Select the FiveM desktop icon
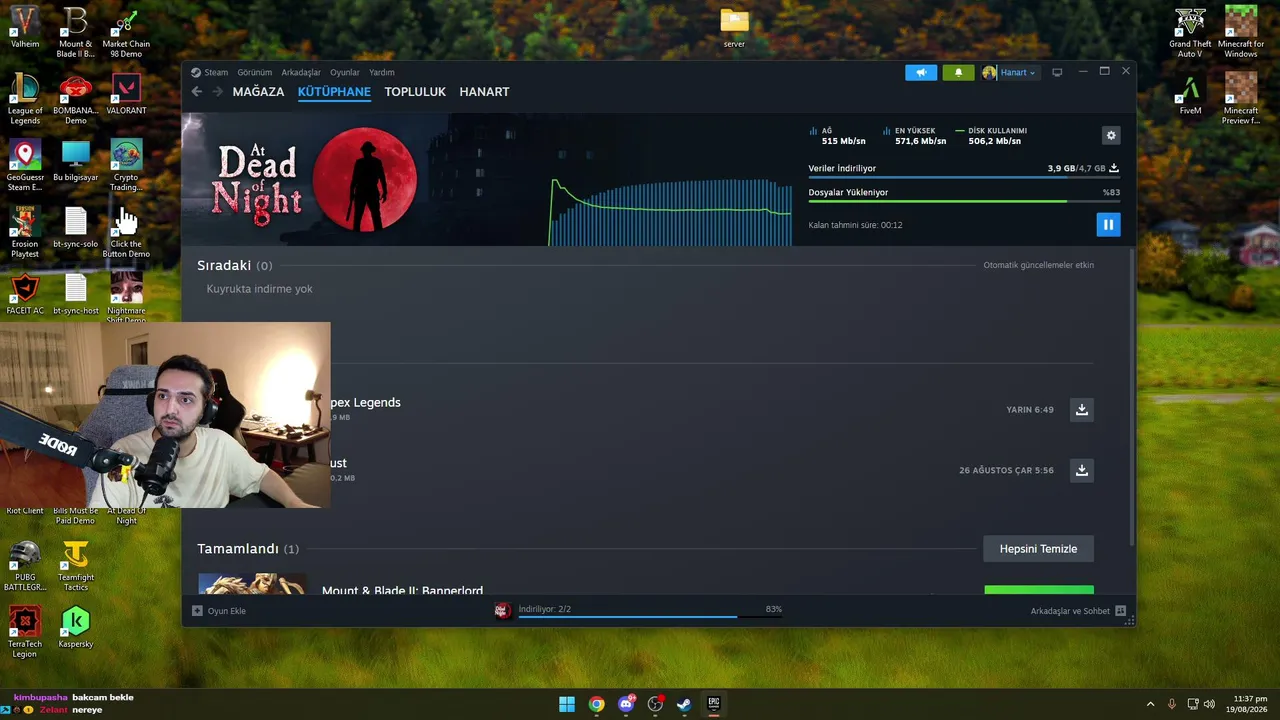The width and height of the screenshot is (1280, 720). (1190, 94)
